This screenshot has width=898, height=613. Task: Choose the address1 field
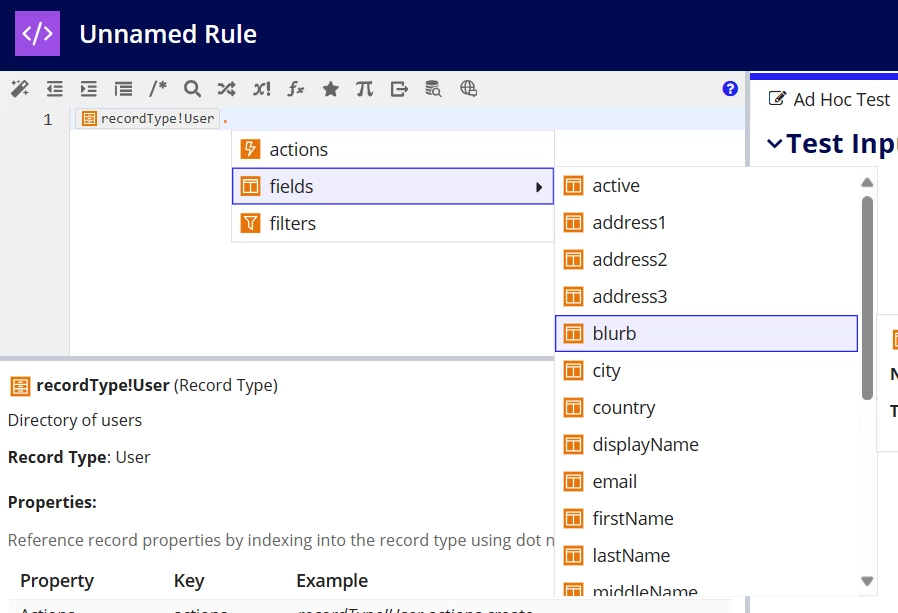click(x=707, y=222)
